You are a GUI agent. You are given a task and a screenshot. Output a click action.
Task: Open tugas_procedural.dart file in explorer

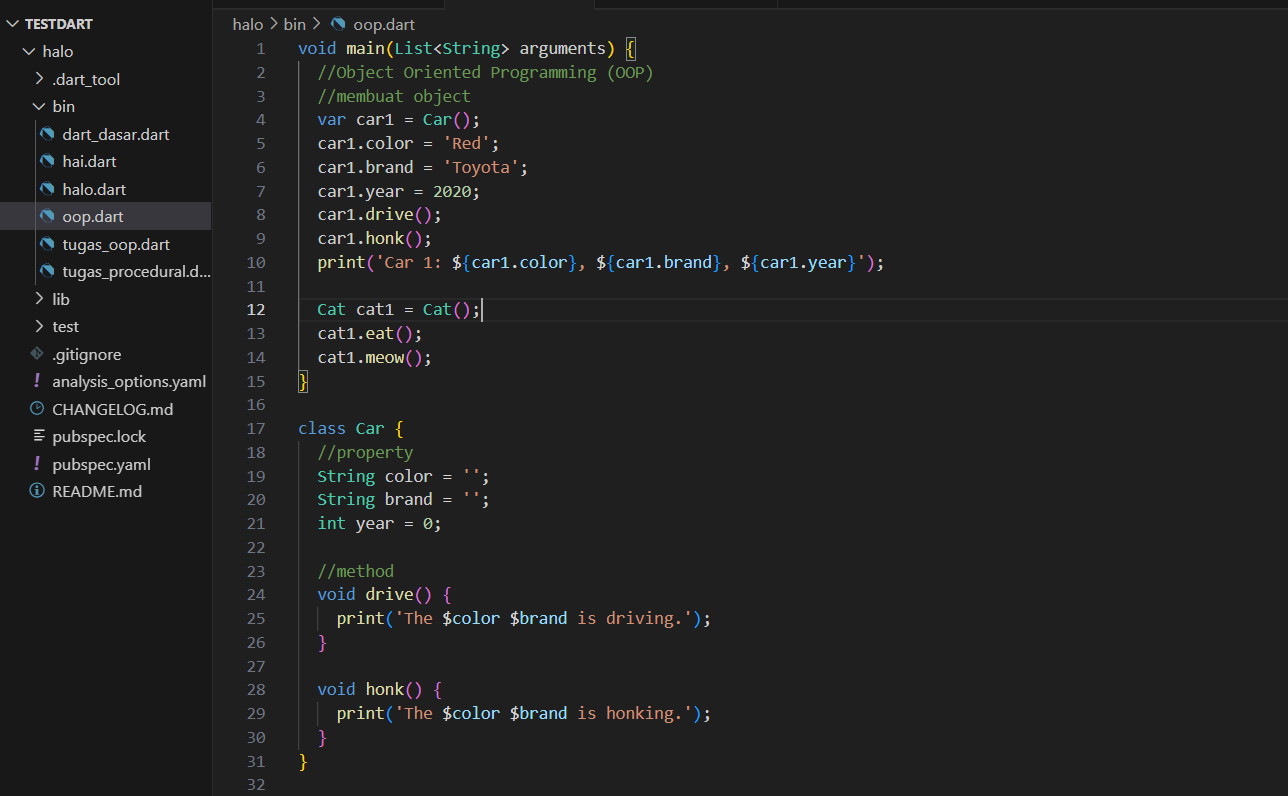tap(135, 271)
